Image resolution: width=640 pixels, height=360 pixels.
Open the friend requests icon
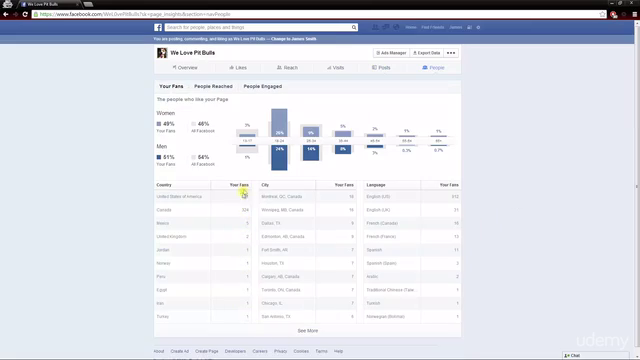coord(375,27)
